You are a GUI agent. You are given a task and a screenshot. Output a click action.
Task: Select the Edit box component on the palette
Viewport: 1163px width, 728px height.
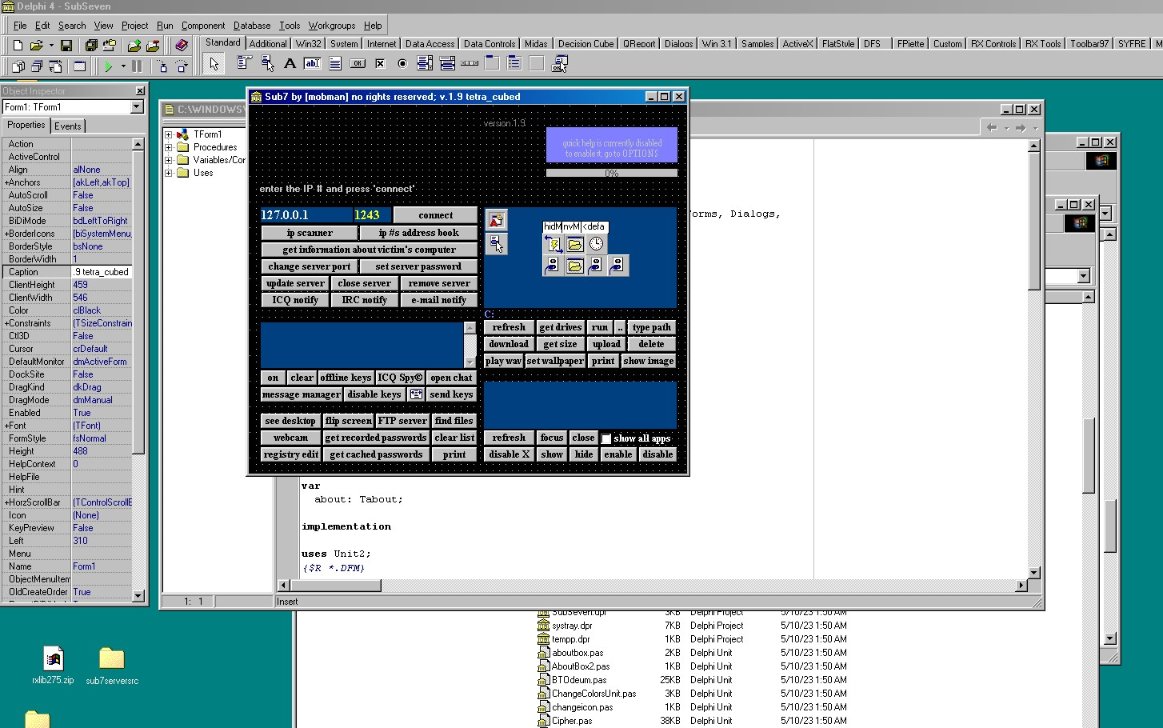pos(311,65)
